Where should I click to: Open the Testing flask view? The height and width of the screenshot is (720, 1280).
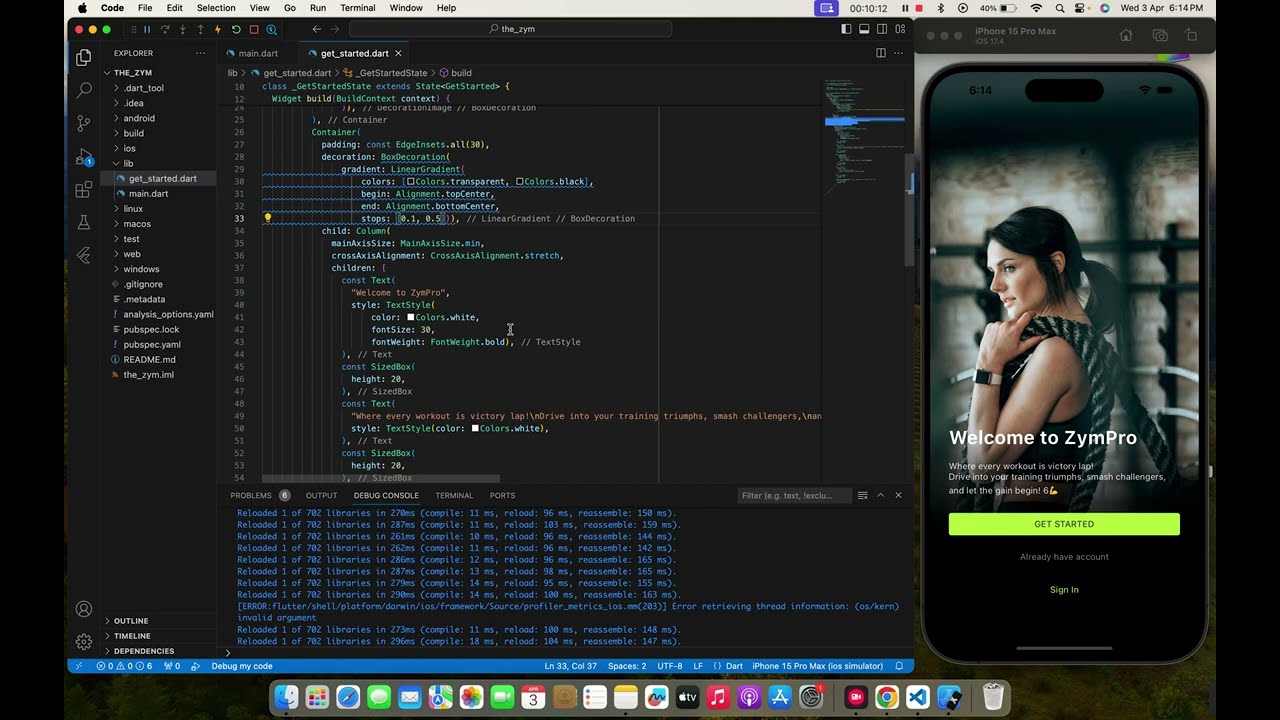84,222
